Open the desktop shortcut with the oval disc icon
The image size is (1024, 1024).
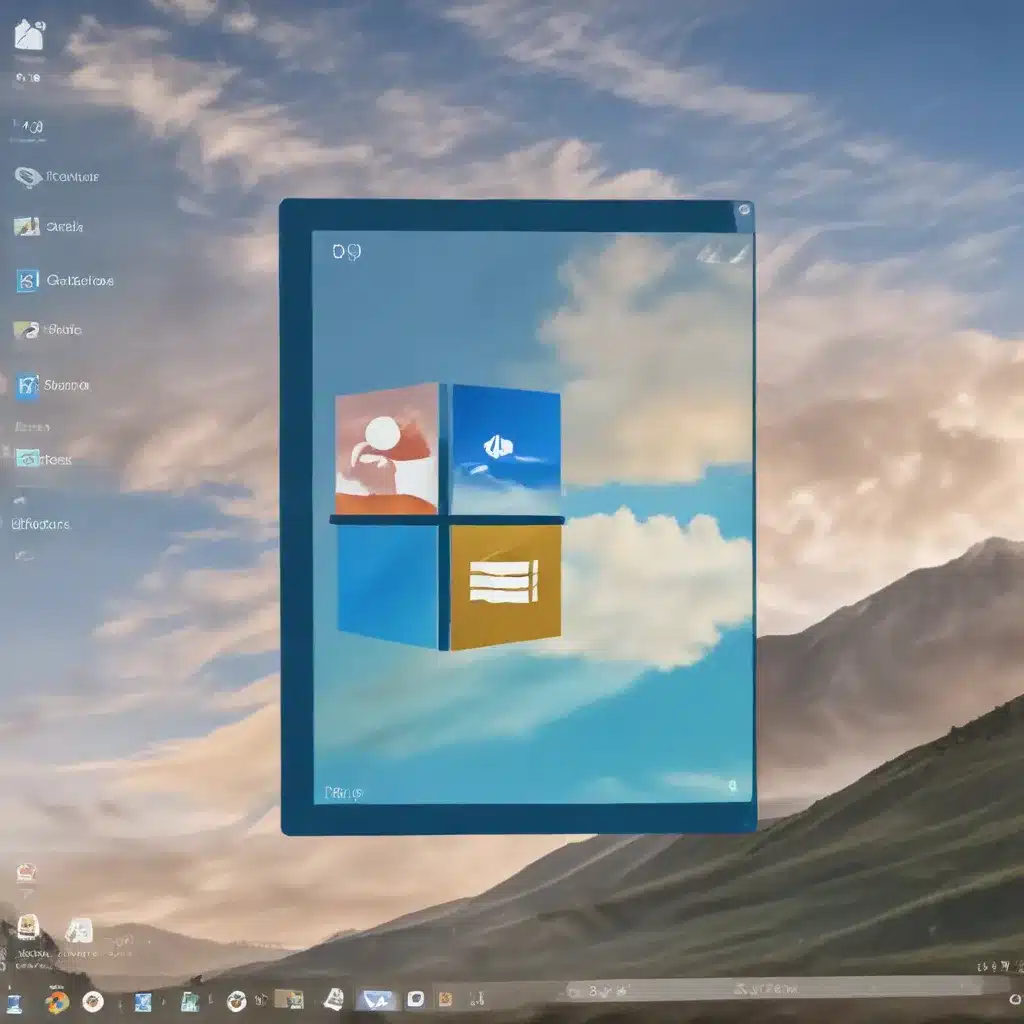point(28,177)
